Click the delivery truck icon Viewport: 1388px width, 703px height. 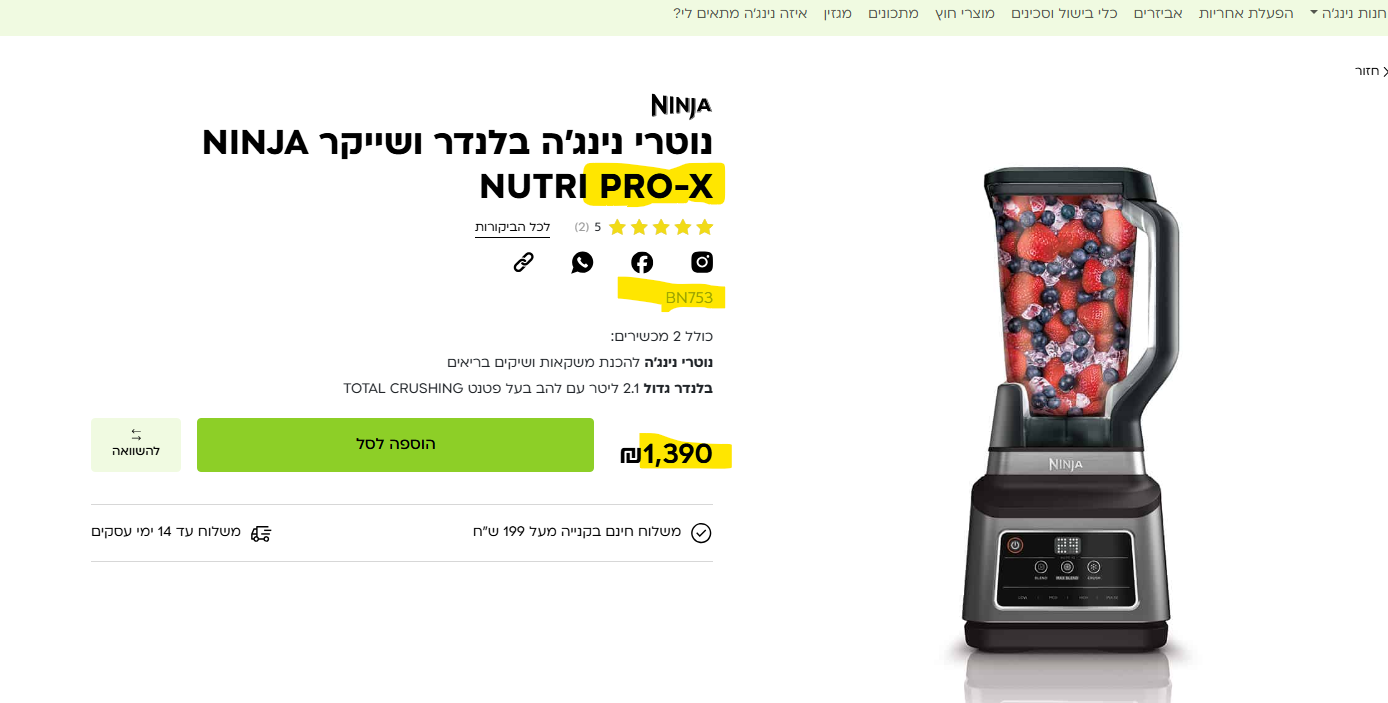tap(261, 533)
